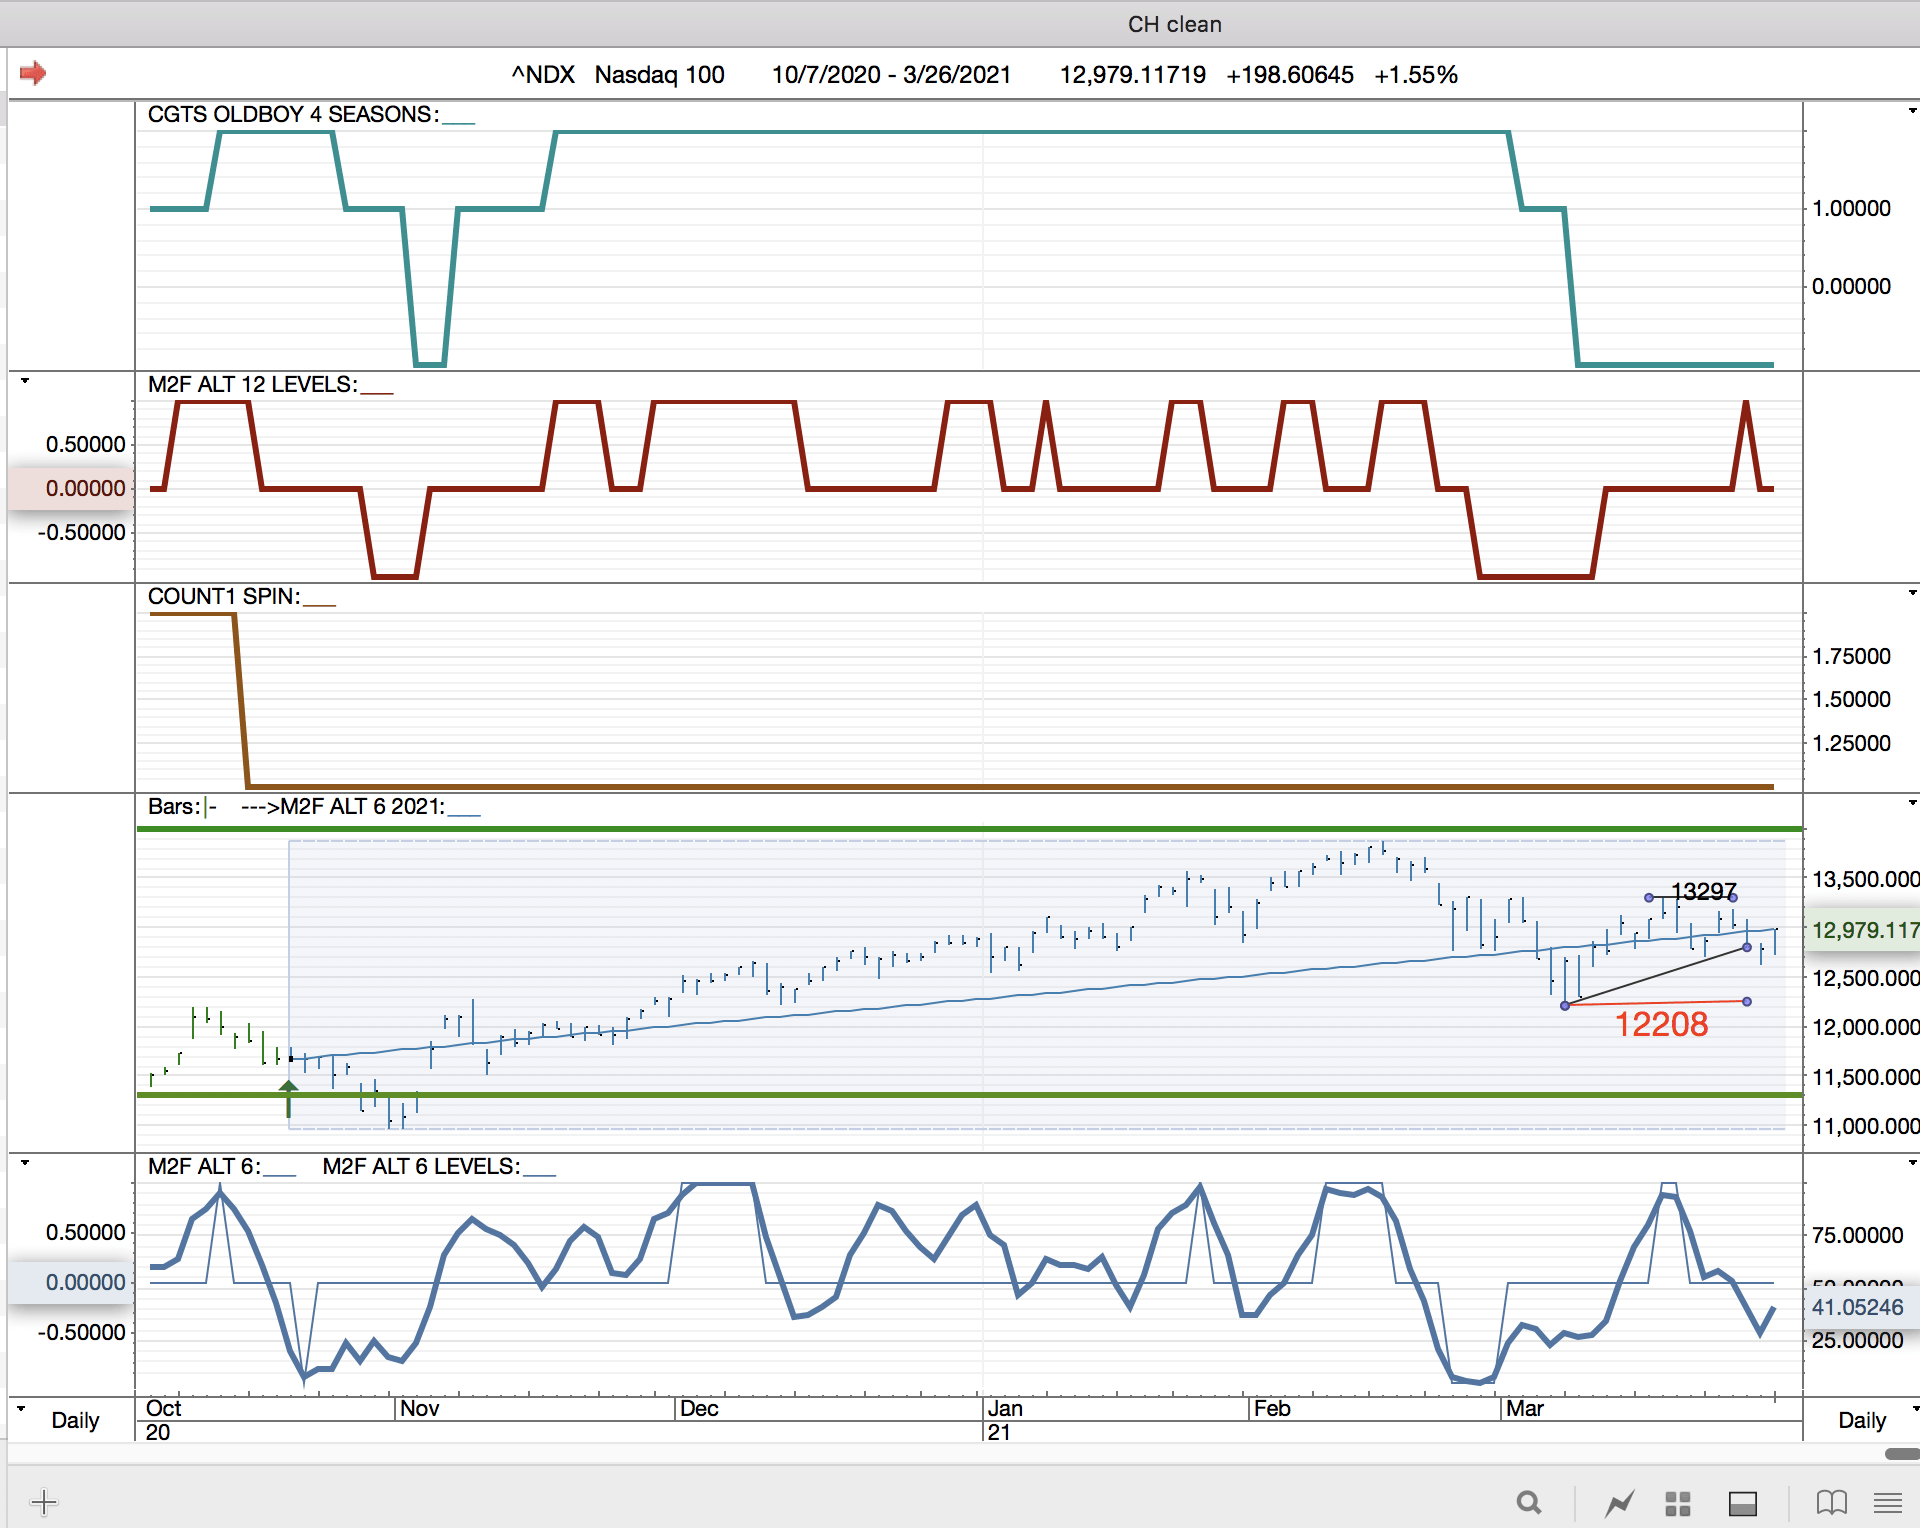Open the four-square grid view icon
The image size is (1920, 1528).
[1677, 1502]
